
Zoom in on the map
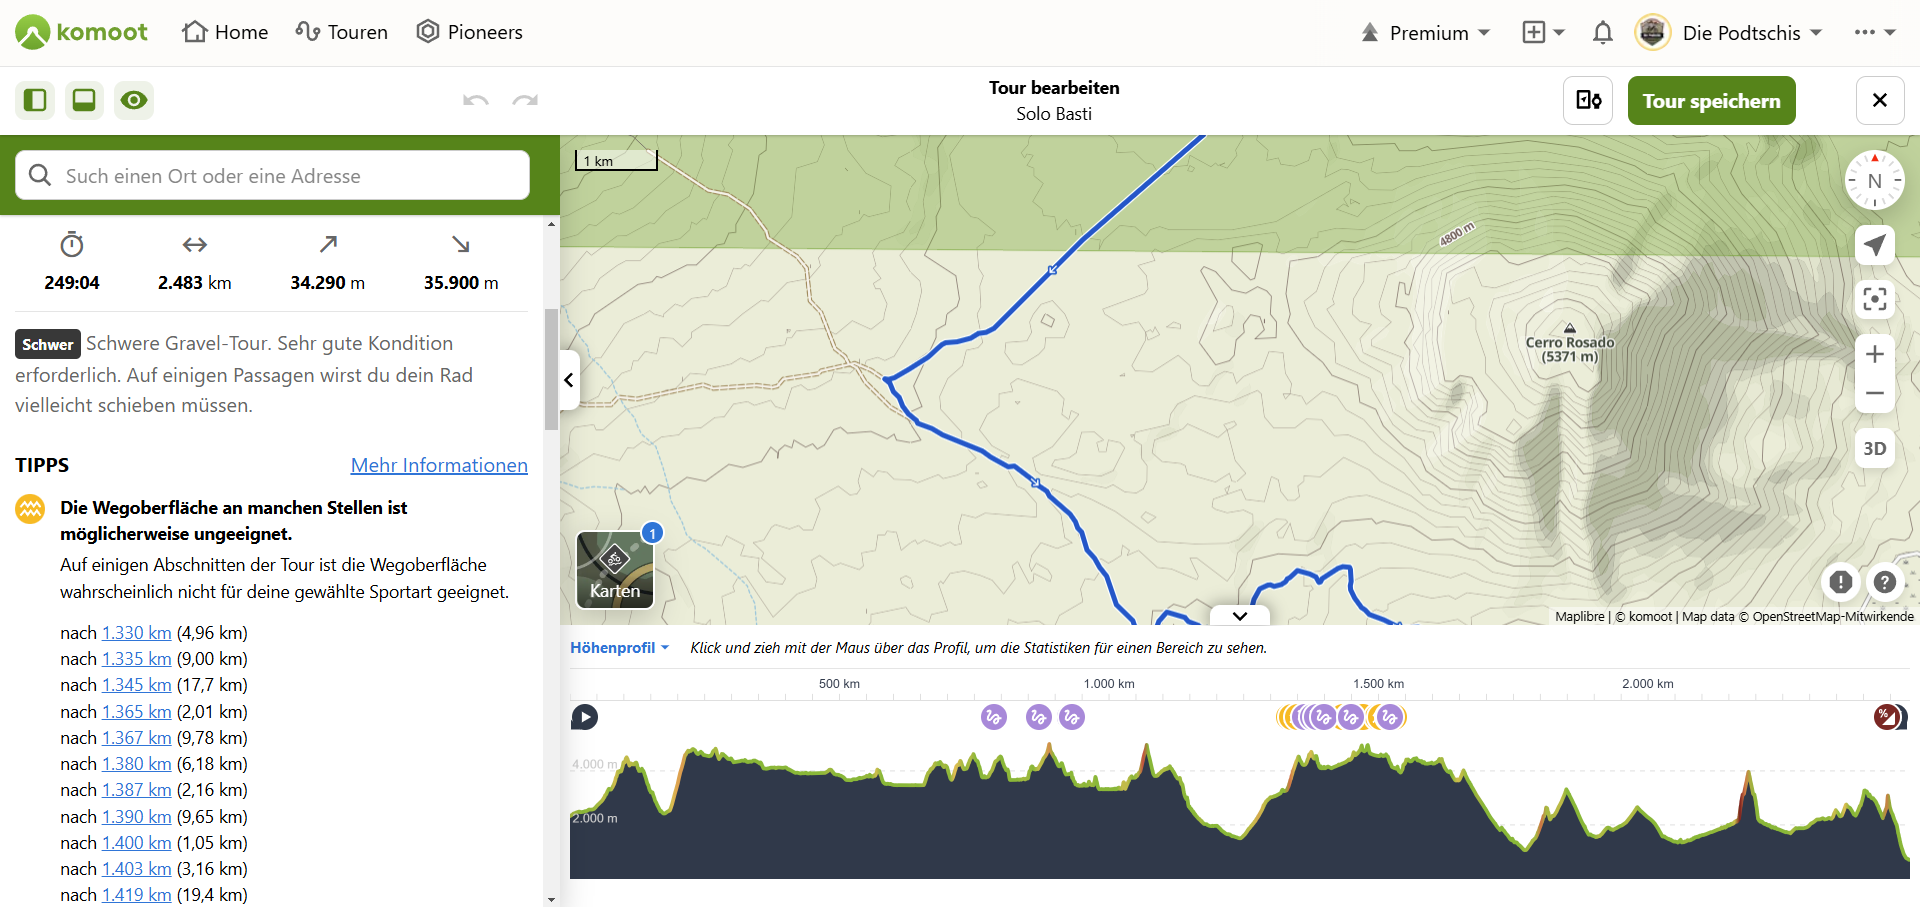(1875, 354)
